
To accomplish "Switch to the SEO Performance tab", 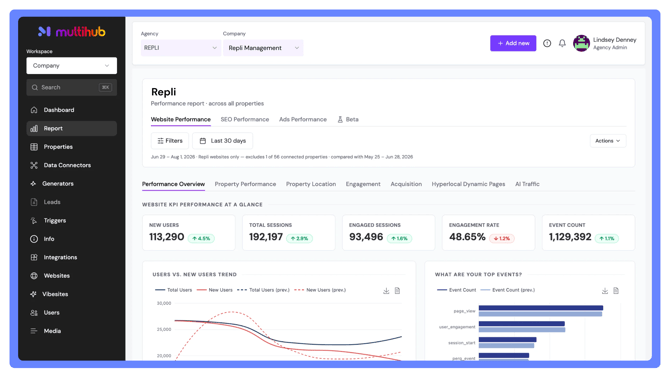I will 245,120.
